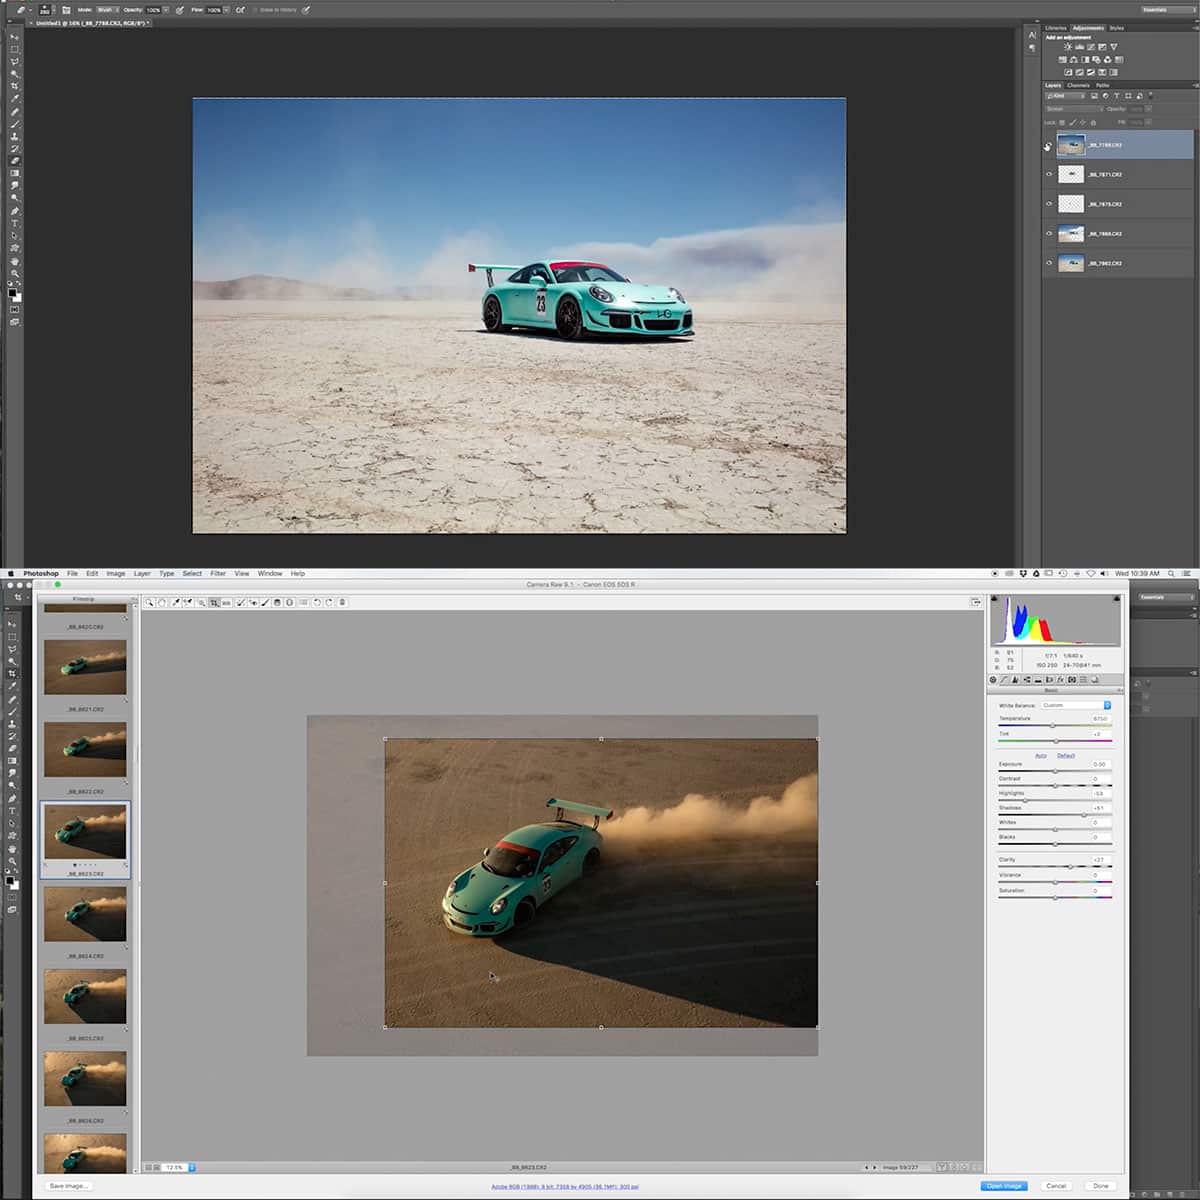This screenshot has height=1200, width=1200.
Task: Select the Zoom tool in Camera Raw toolbar
Action: [x=149, y=603]
